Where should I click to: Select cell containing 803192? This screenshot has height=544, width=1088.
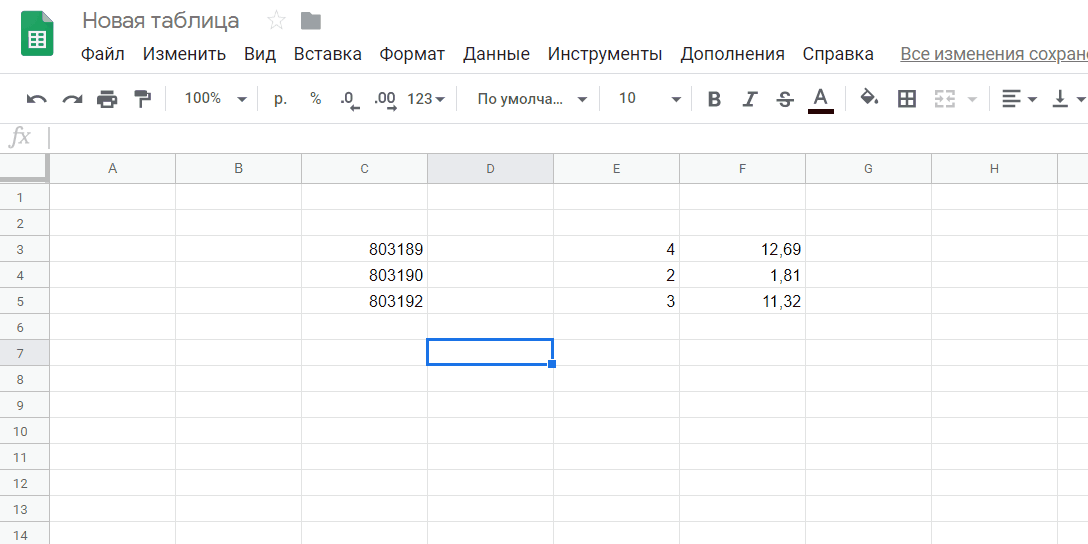364,301
